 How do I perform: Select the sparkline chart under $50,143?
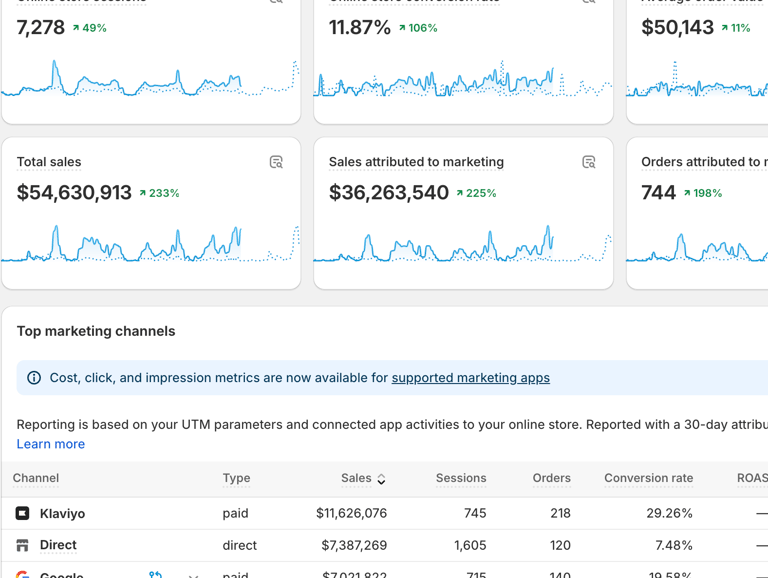coord(697,78)
